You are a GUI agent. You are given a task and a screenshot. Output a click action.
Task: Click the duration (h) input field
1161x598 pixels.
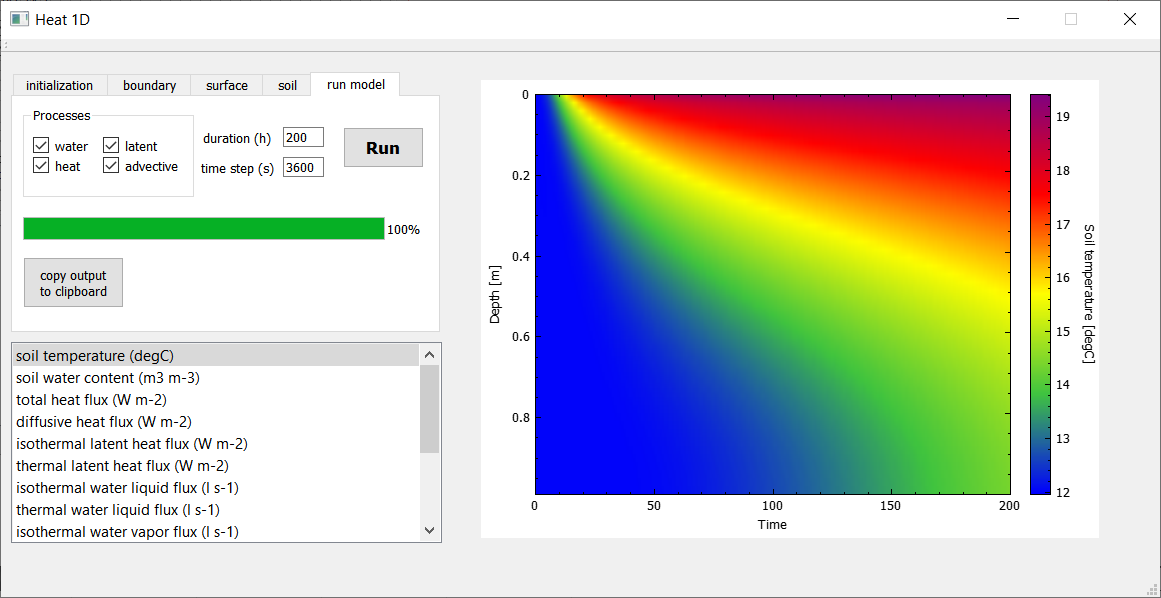[x=304, y=138]
